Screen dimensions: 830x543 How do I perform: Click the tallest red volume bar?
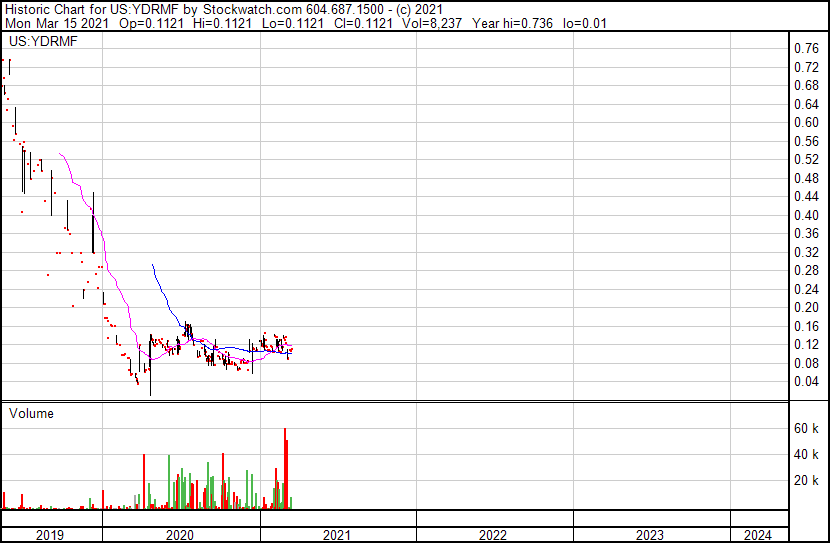285,470
